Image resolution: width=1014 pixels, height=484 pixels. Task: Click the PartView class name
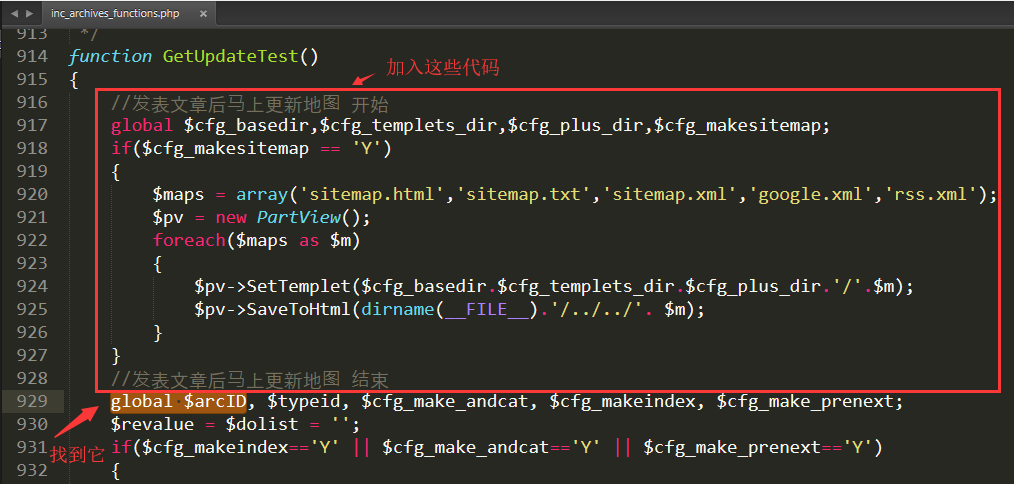click(297, 218)
